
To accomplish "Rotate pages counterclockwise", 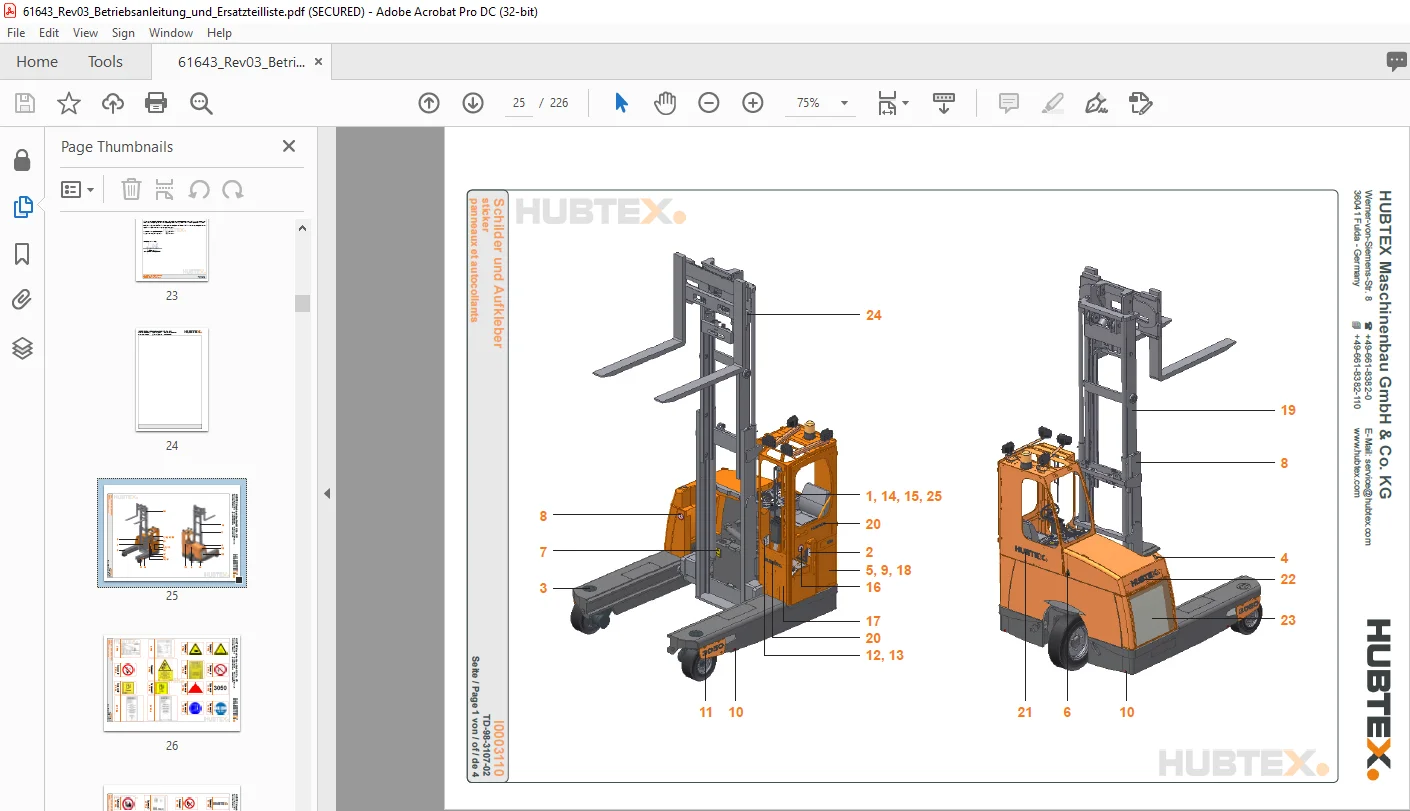I will tap(199, 189).
